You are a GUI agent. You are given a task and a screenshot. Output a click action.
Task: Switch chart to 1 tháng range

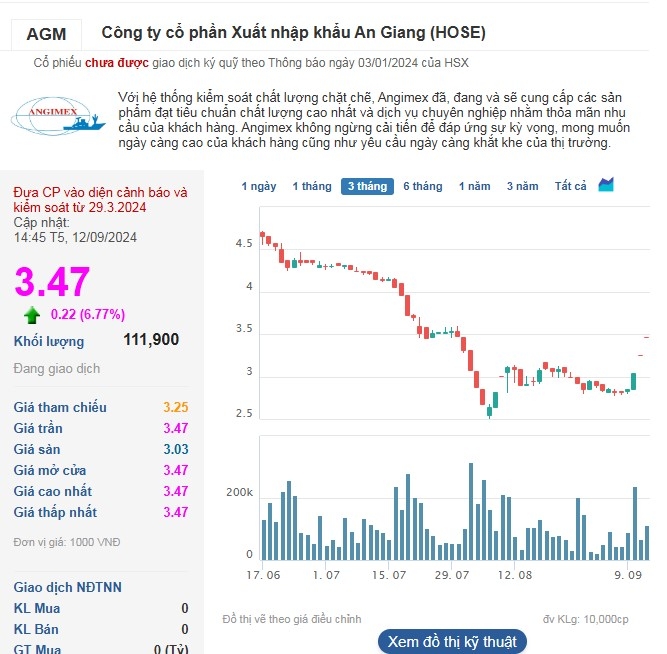311,187
